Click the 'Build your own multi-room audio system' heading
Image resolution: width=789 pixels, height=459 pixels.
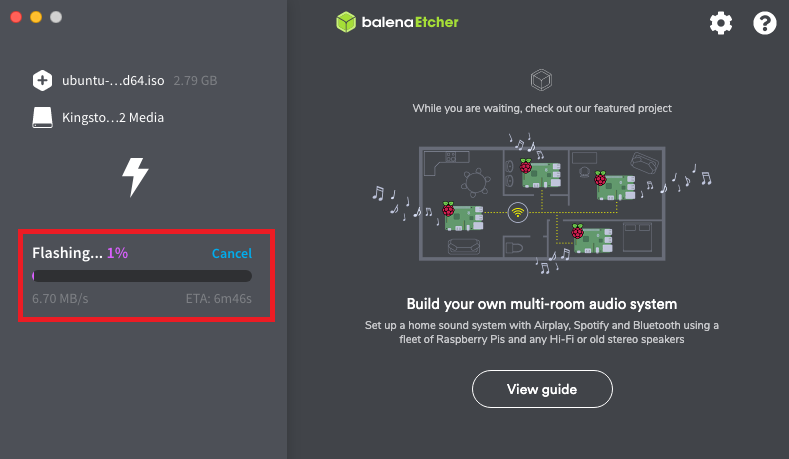[x=541, y=304]
